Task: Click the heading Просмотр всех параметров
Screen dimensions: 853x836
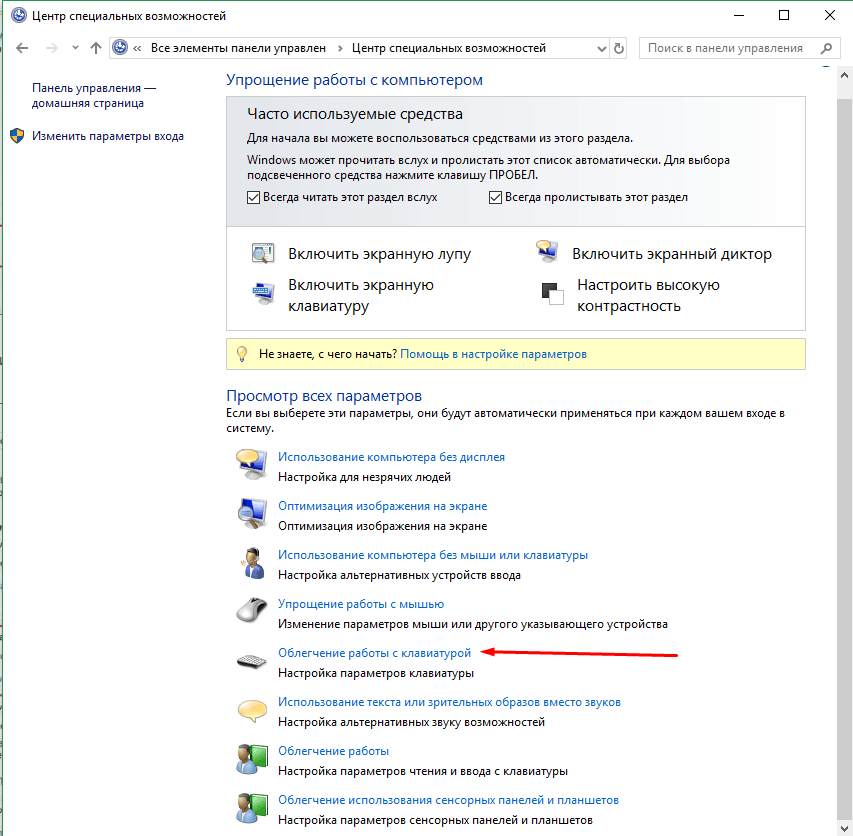Action: 324,395
